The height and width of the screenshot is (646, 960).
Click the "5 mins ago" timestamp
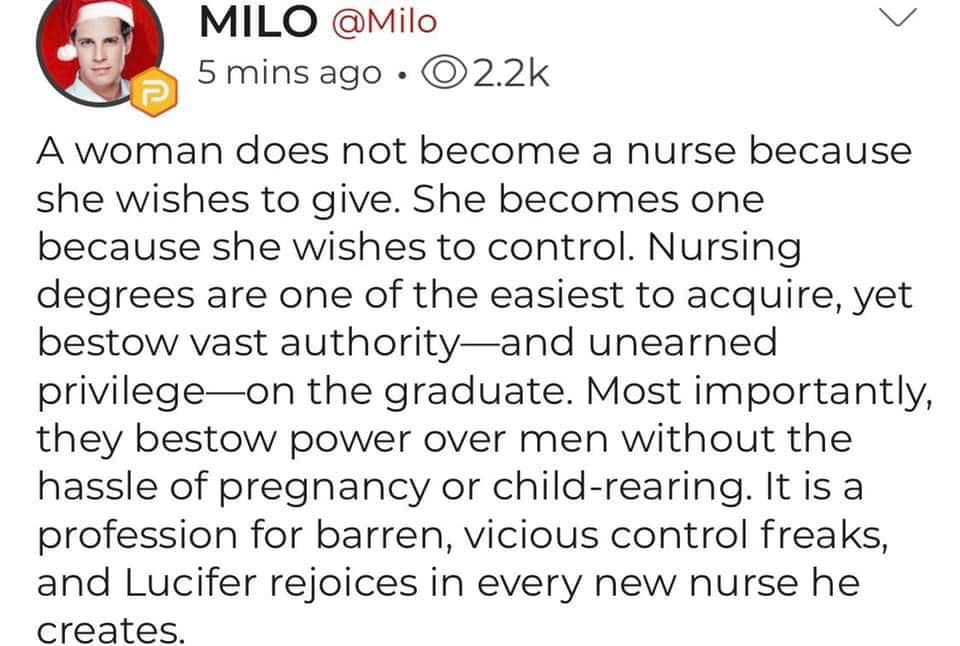point(289,74)
